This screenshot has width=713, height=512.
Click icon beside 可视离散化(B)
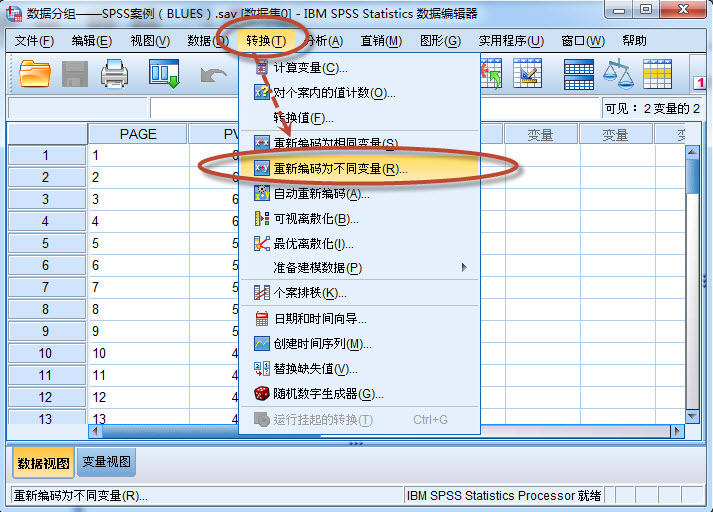click(261, 219)
